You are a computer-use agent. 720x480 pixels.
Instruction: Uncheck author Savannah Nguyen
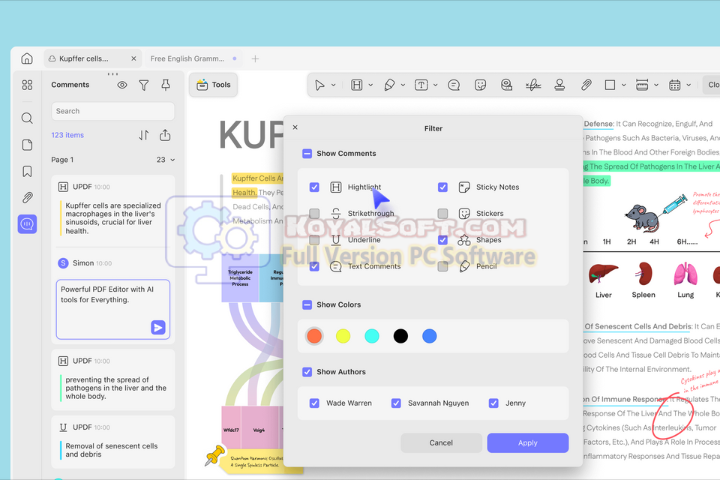(x=396, y=403)
